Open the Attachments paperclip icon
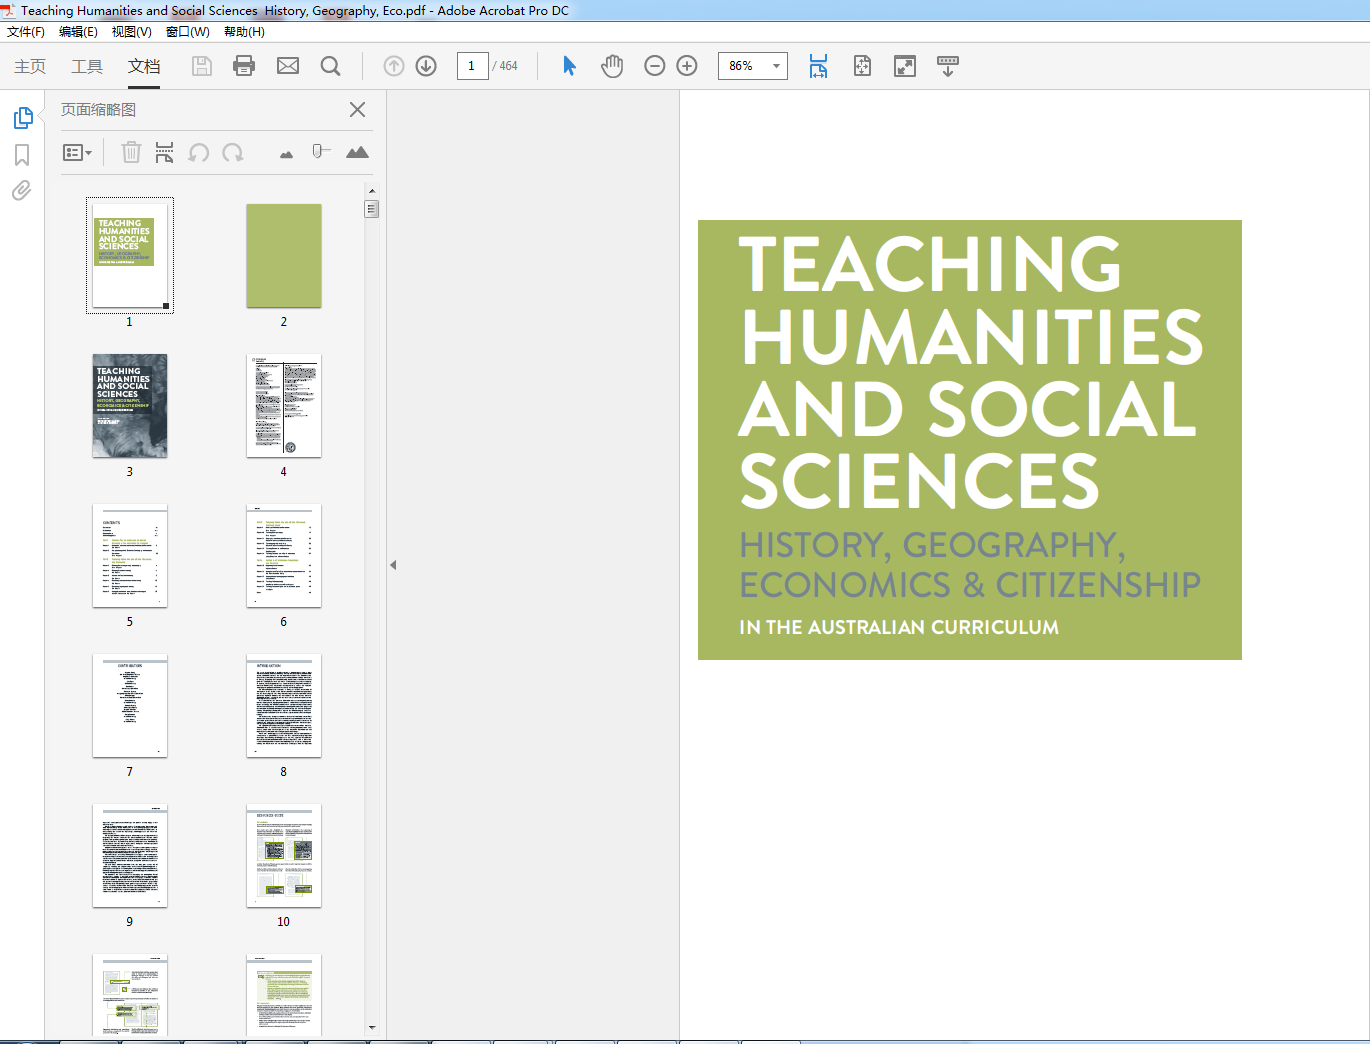1370x1044 pixels. click(22, 190)
